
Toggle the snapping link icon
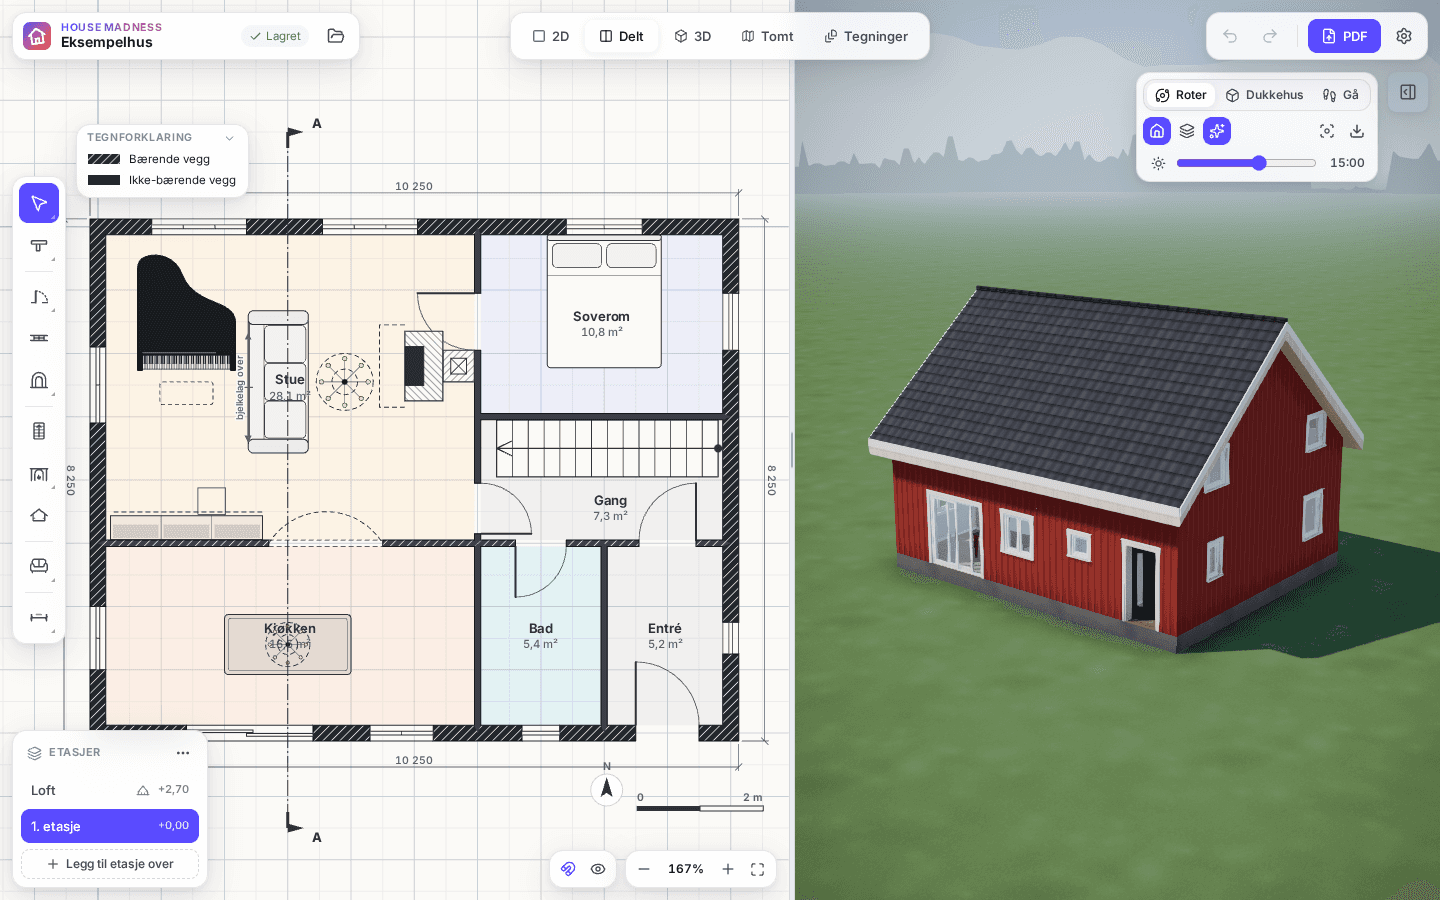pos(568,869)
